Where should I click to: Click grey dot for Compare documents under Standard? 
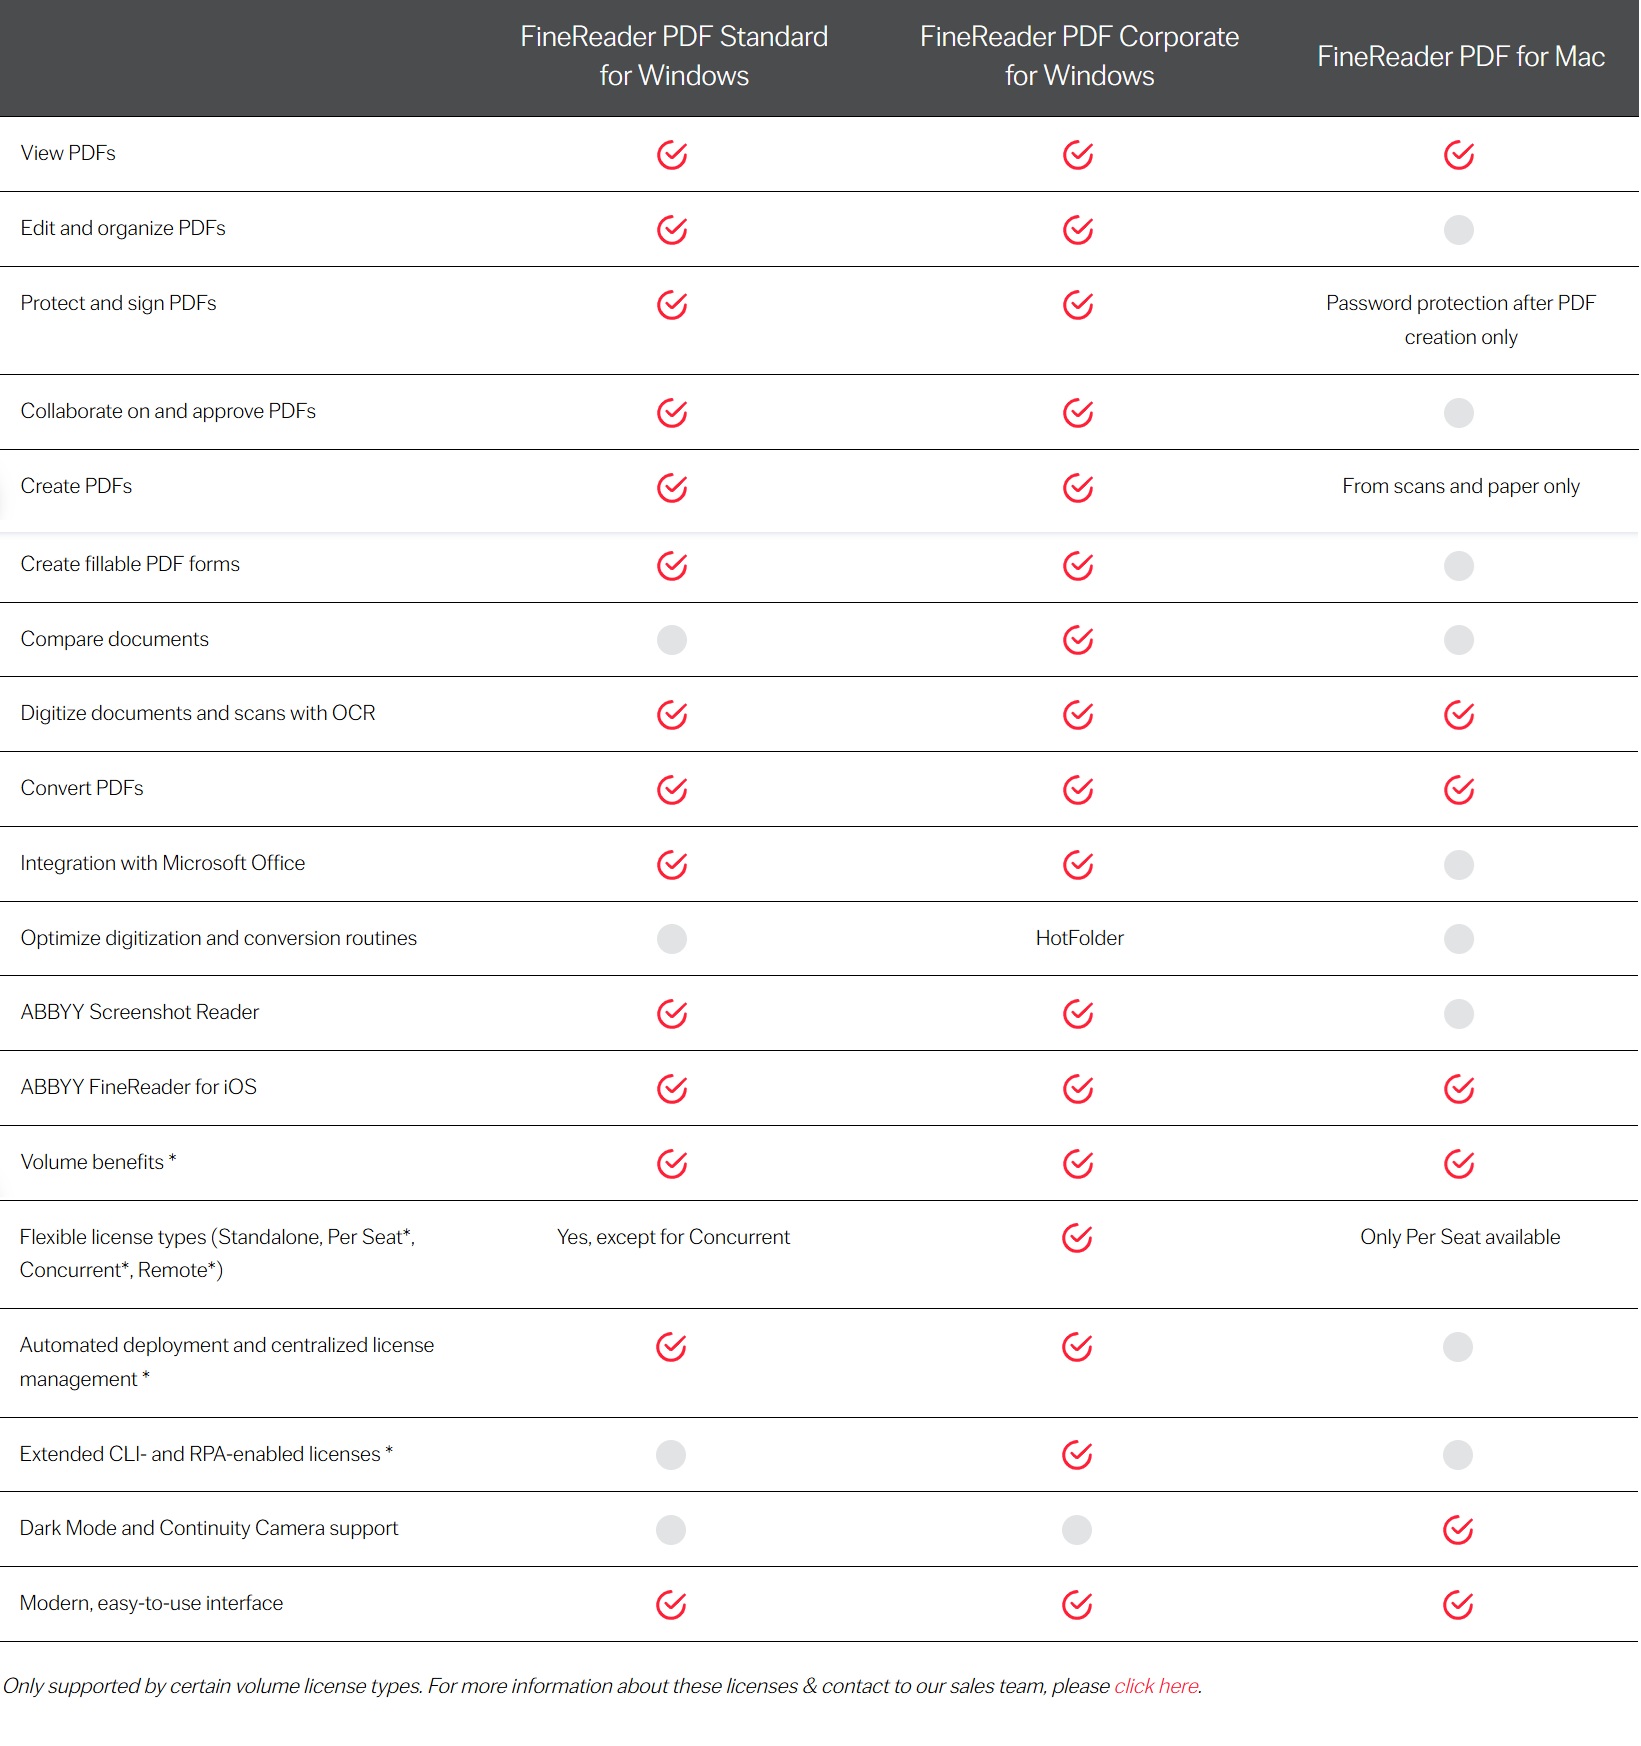click(672, 640)
